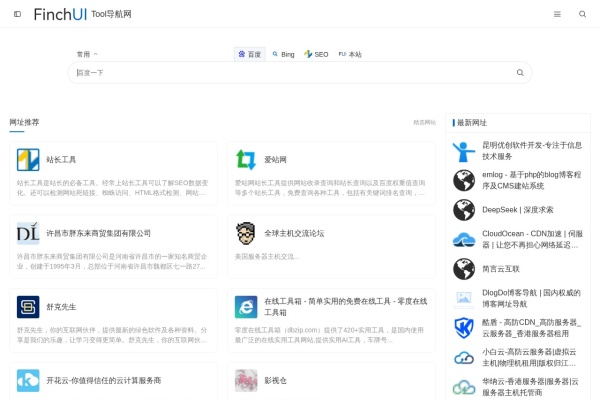Click the header search magnifier icon
Viewport: 600px width, 400px height.
pyautogui.click(x=582, y=14)
